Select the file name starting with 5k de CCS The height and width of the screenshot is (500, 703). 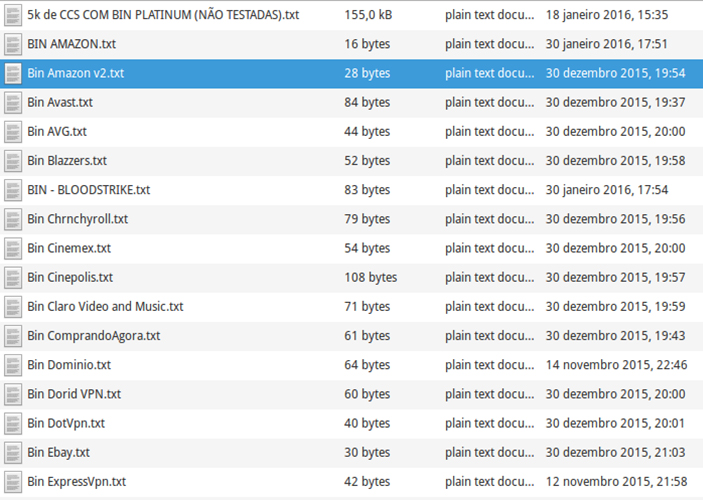(x=162, y=15)
